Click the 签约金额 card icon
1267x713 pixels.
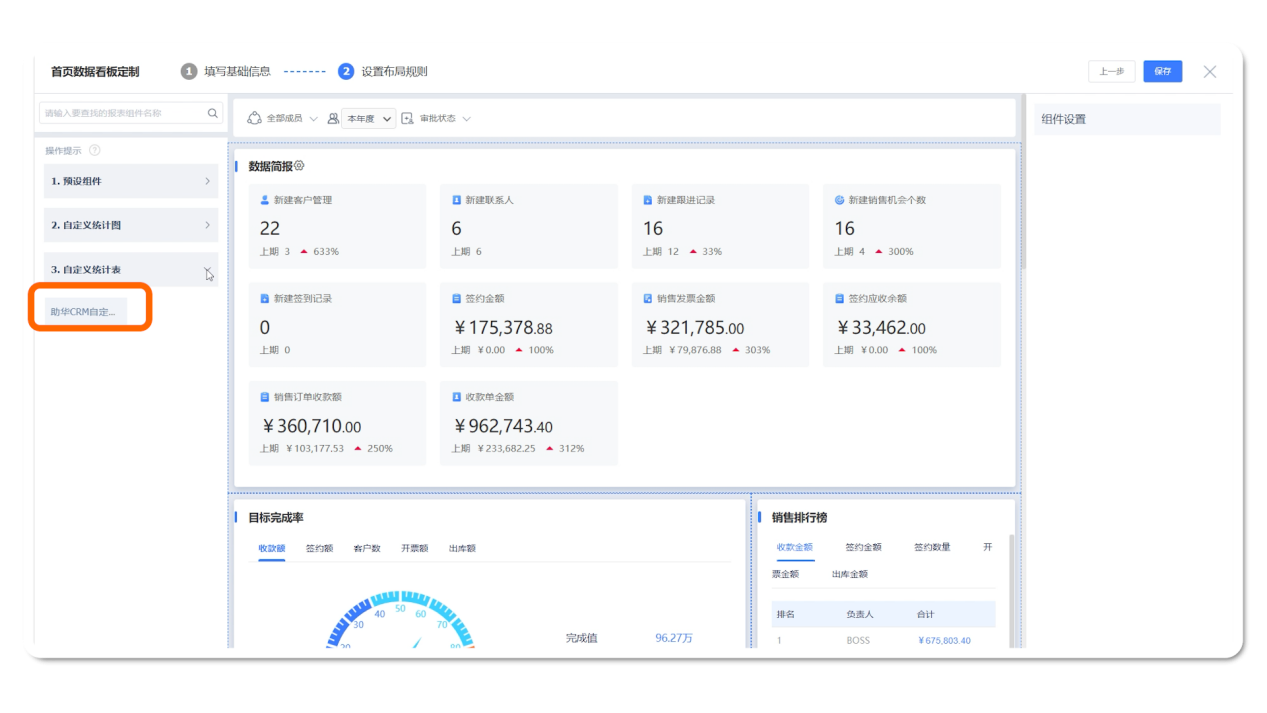click(x=456, y=298)
